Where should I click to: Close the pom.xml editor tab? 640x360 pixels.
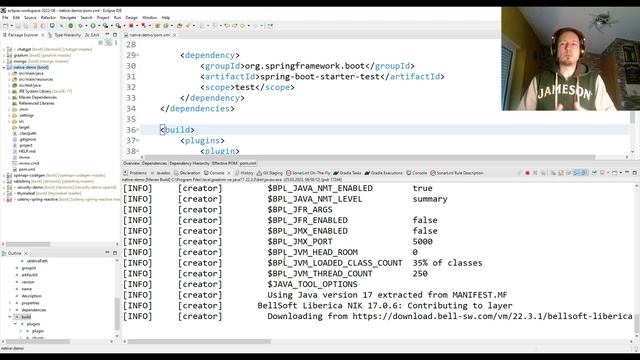(175, 35)
